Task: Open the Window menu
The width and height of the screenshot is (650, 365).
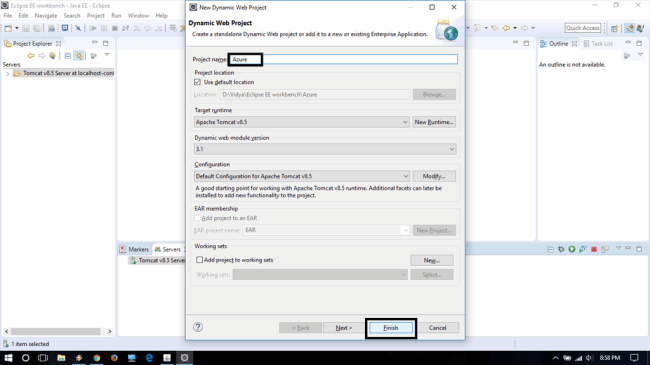Action: 138,16
